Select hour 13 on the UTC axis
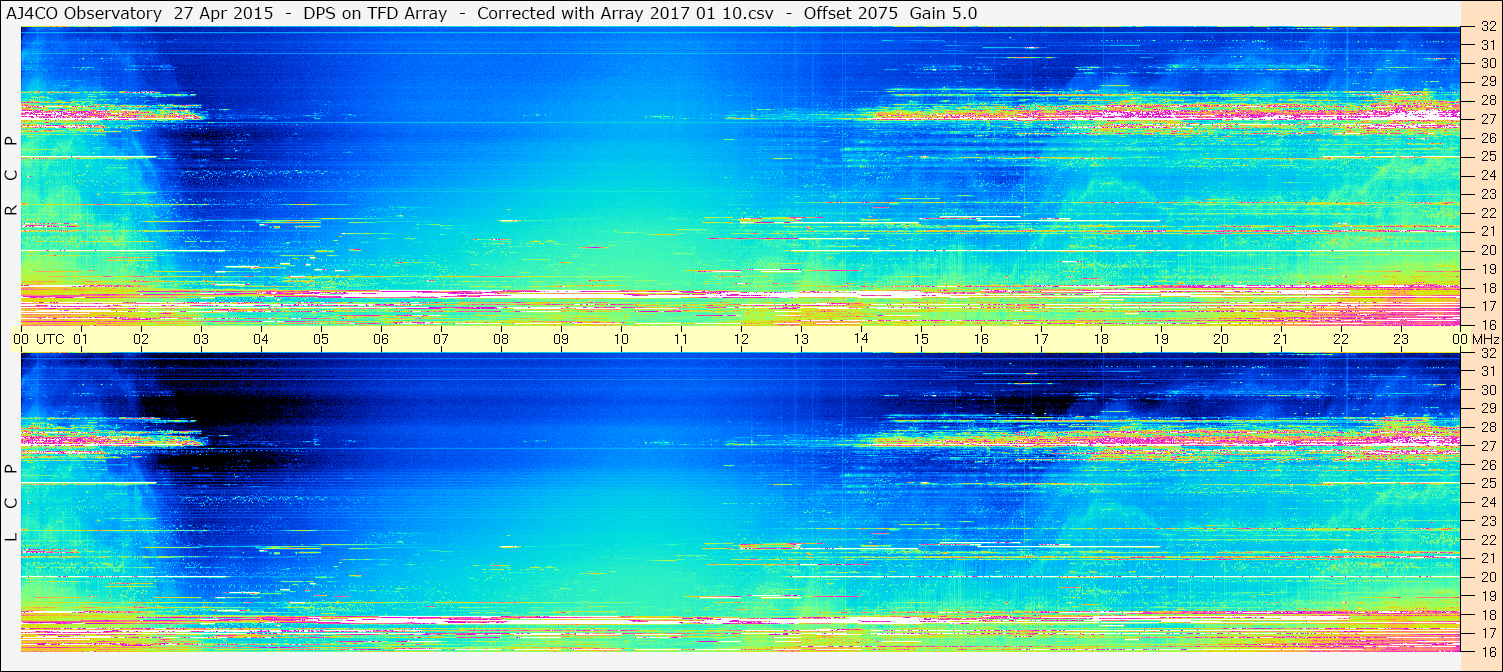1503x672 pixels. pyautogui.click(x=801, y=339)
